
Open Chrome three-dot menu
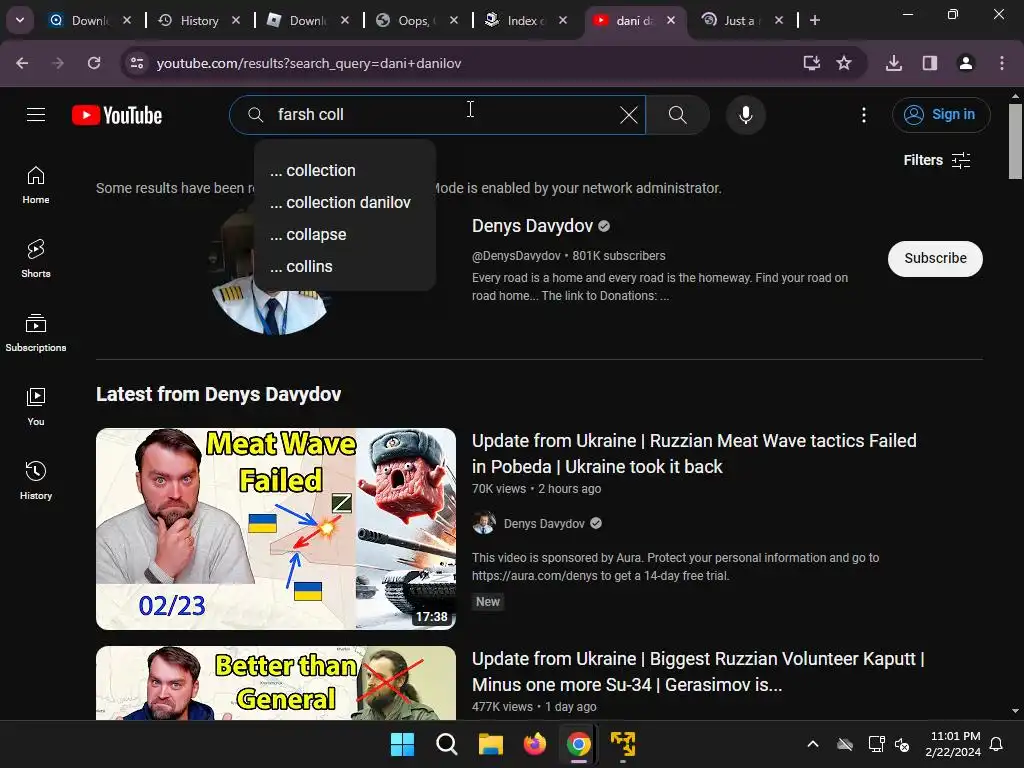[1002, 63]
